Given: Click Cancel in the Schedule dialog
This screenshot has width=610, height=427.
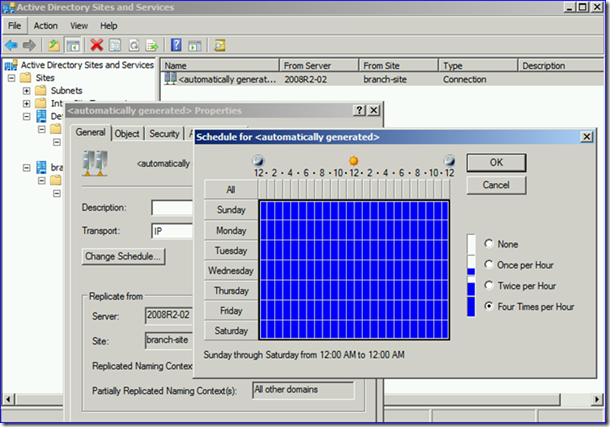Looking at the screenshot, I should [x=496, y=185].
